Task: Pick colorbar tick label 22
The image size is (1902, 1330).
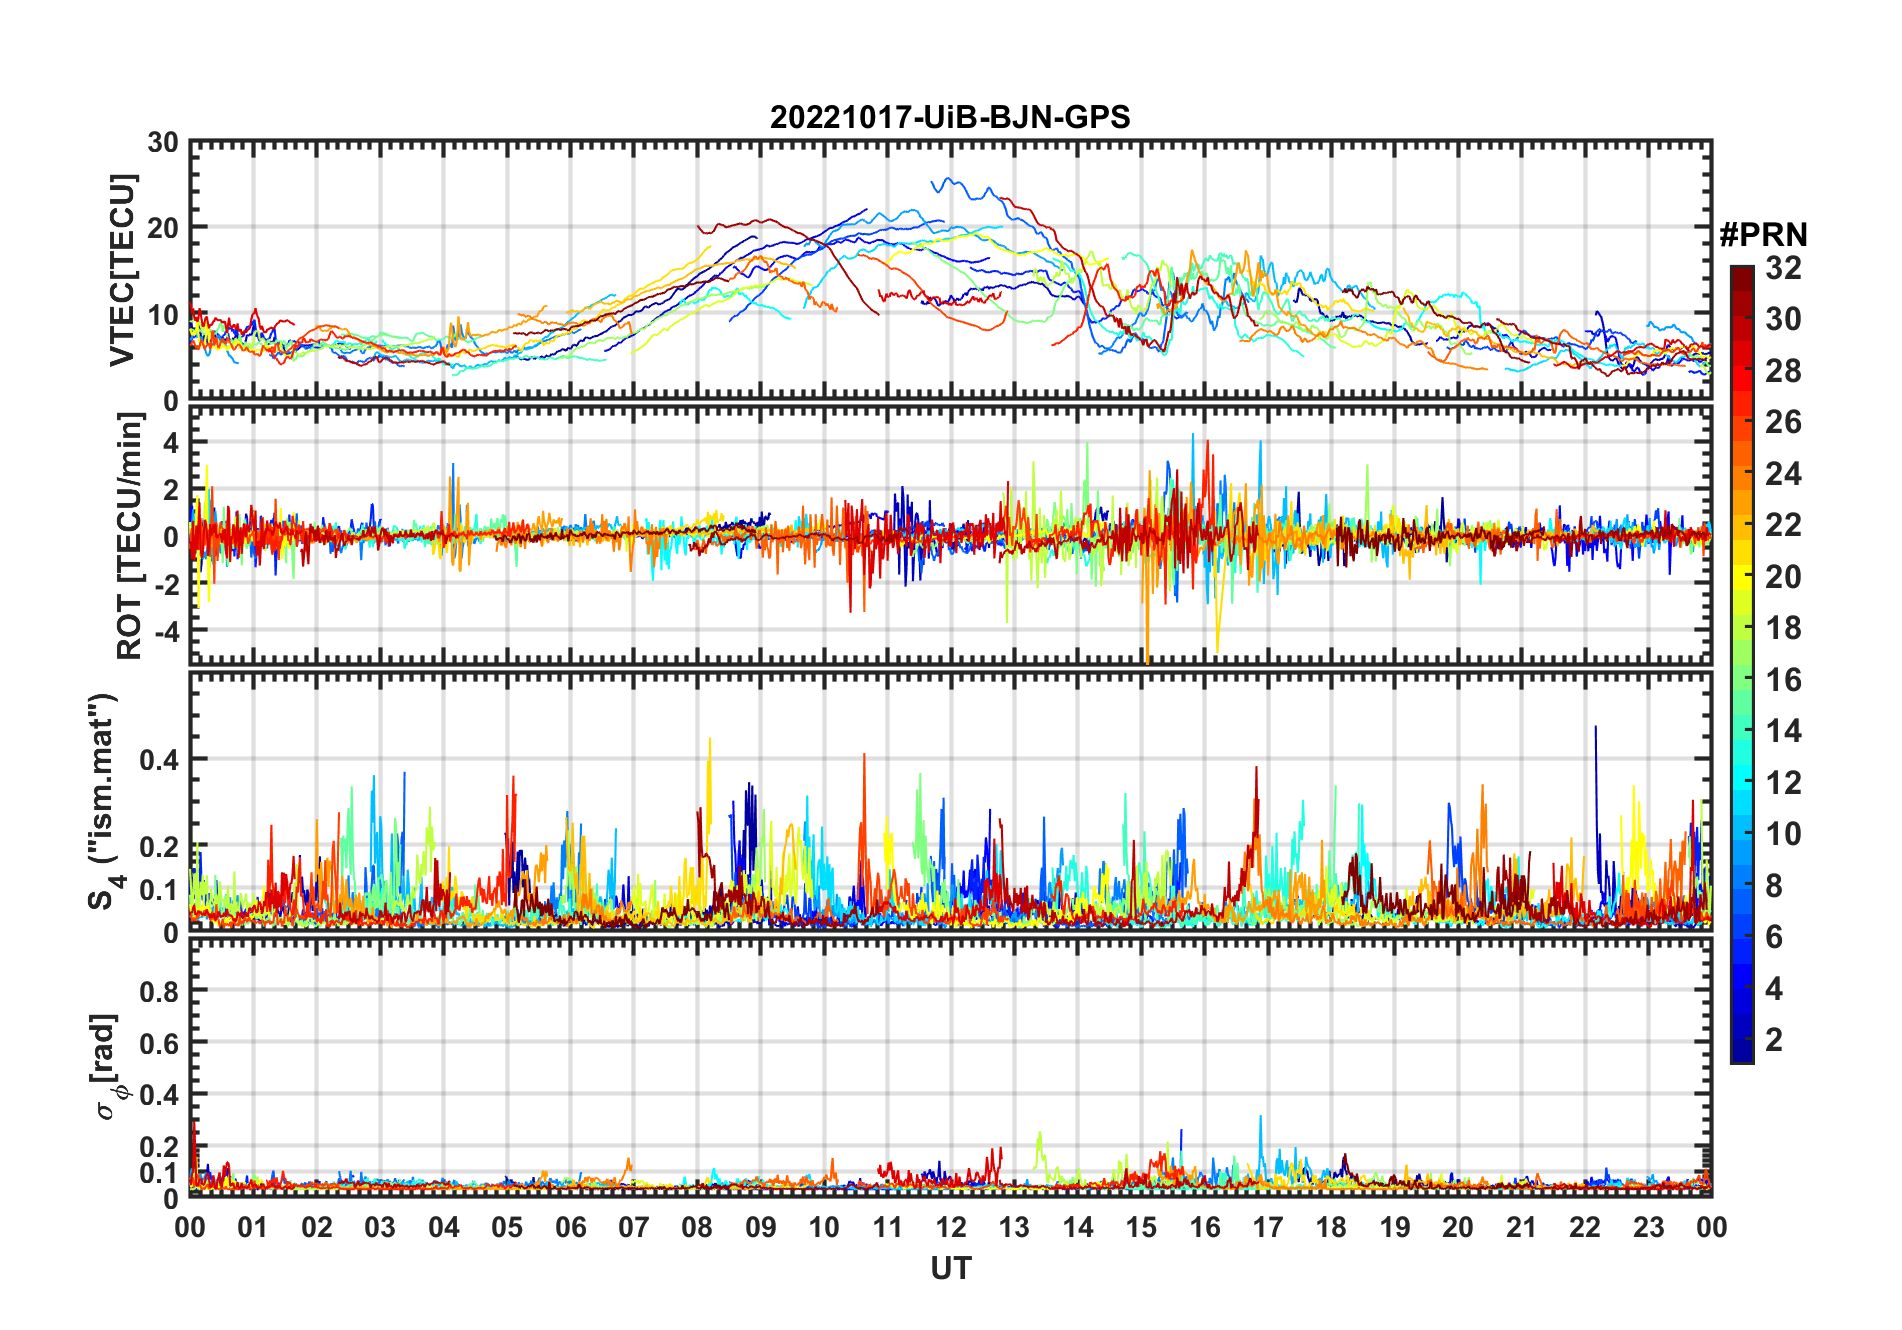Action: point(1783,525)
